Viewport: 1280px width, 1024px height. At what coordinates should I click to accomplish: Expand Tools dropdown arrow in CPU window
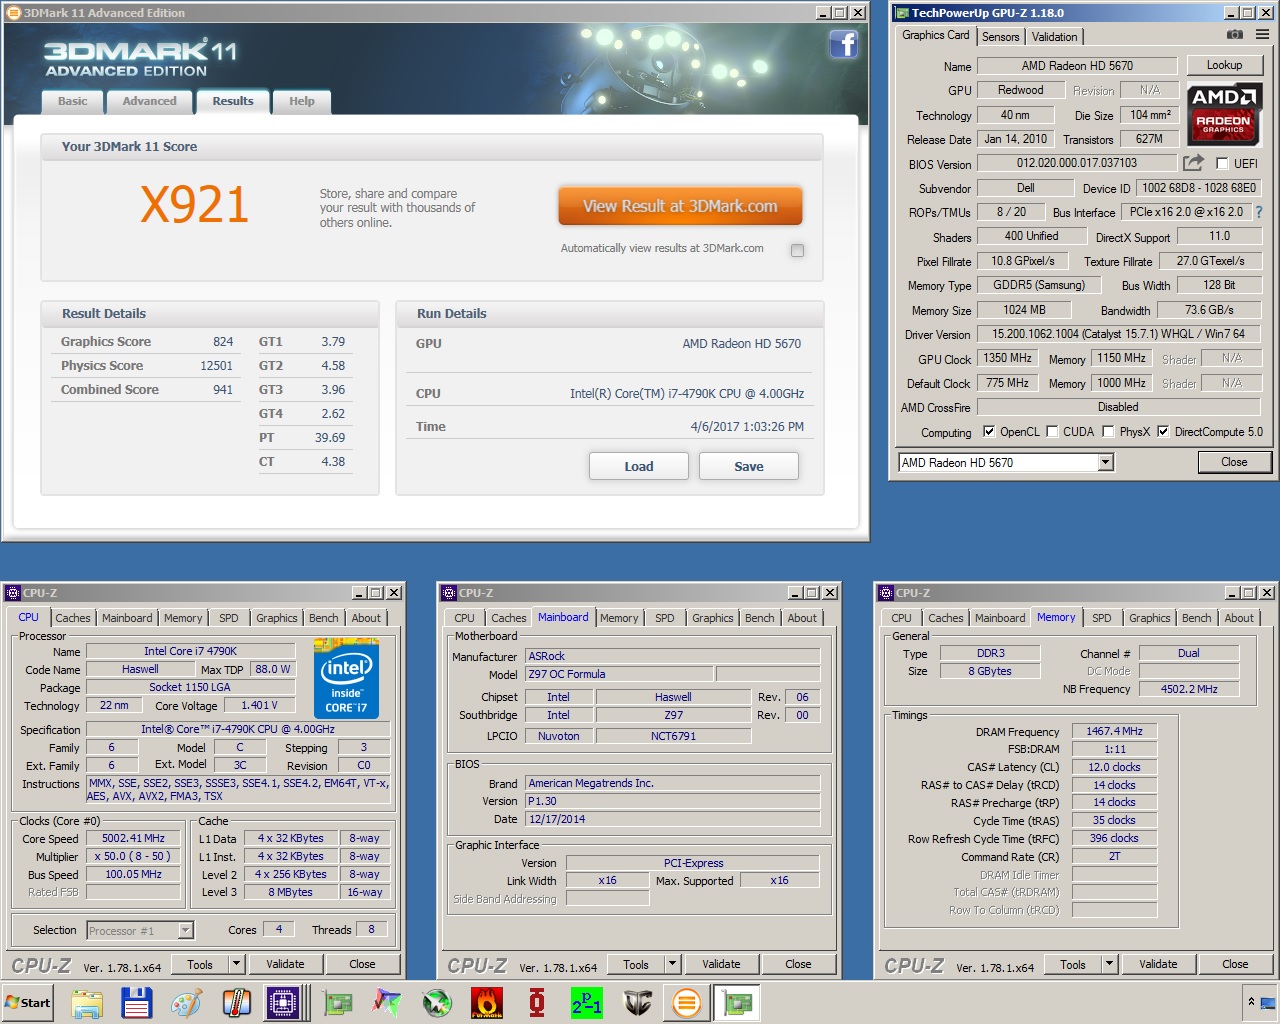point(236,964)
